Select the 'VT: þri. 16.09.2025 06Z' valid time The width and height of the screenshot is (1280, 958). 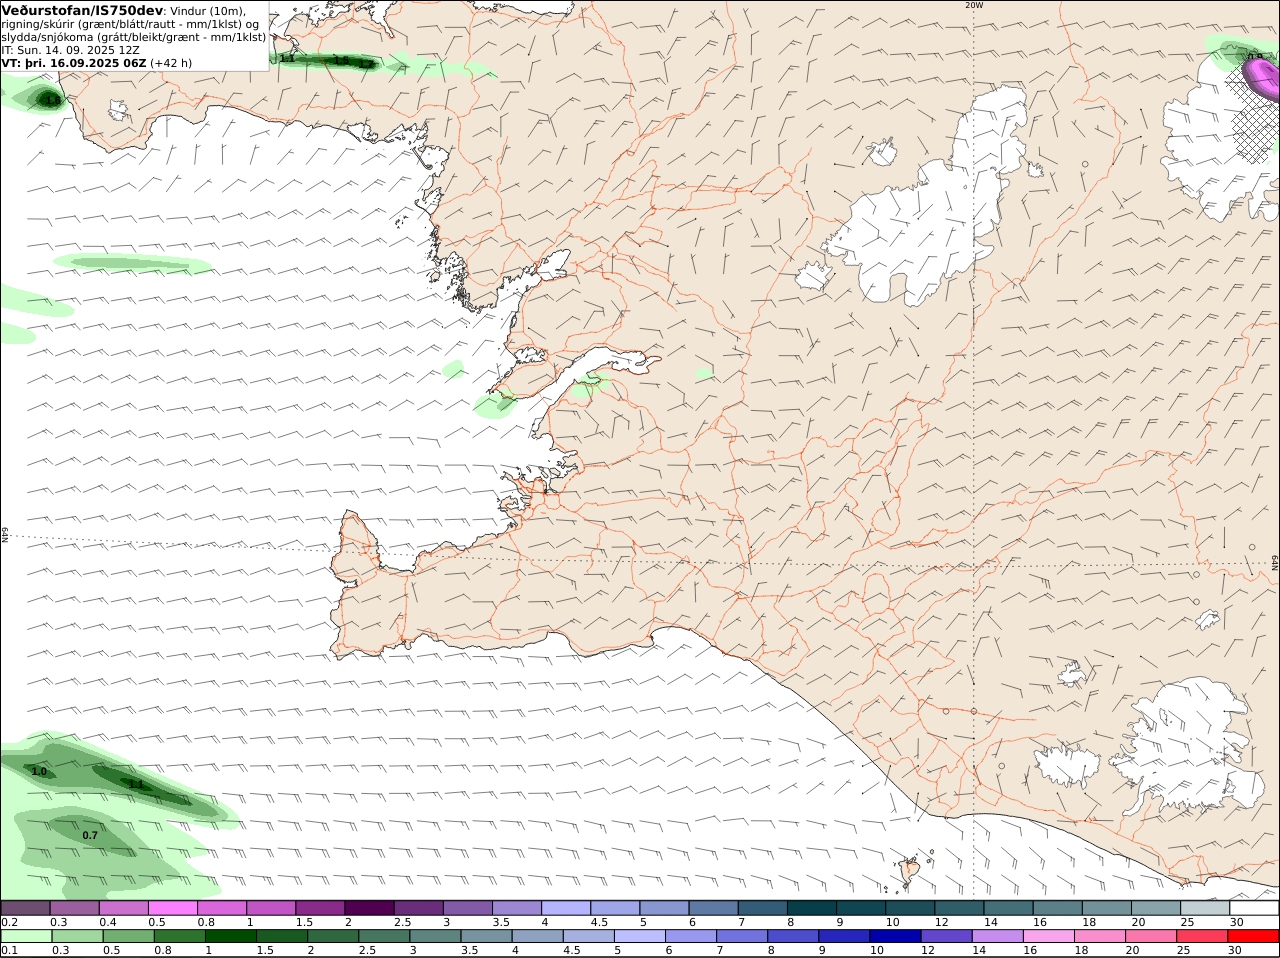click(74, 63)
